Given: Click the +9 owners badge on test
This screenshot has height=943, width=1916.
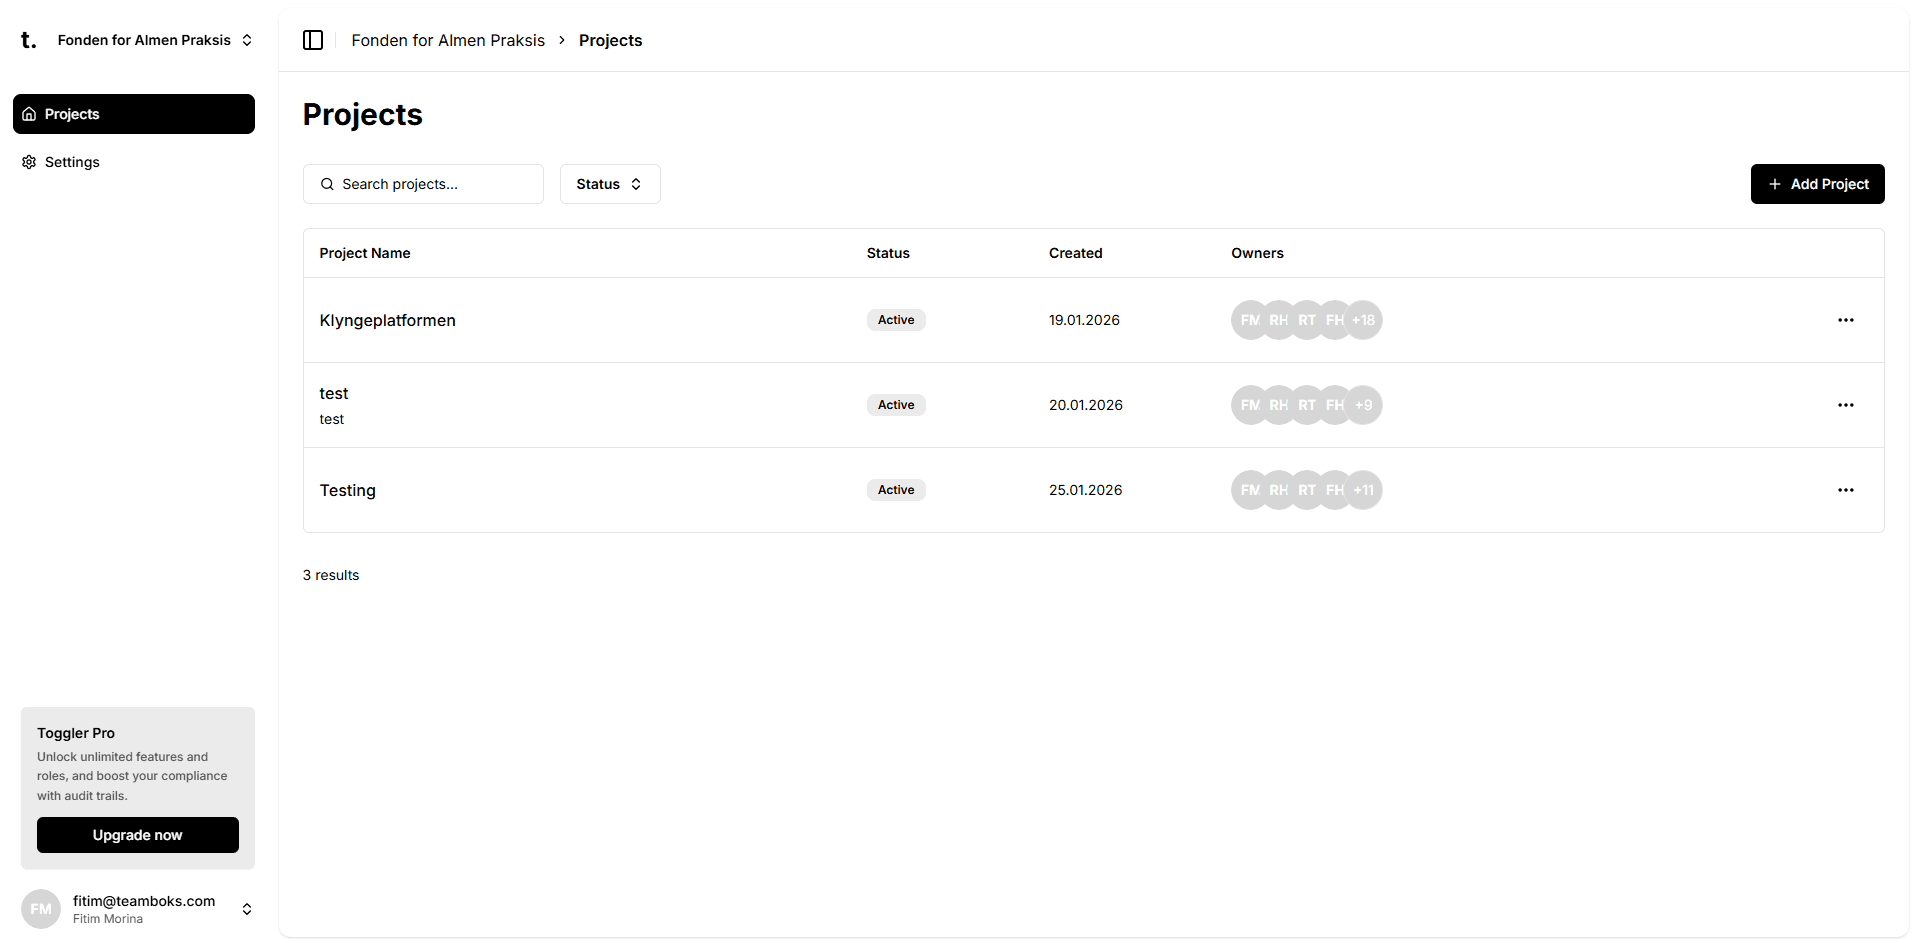Looking at the screenshot, I should click(1364, 405).
